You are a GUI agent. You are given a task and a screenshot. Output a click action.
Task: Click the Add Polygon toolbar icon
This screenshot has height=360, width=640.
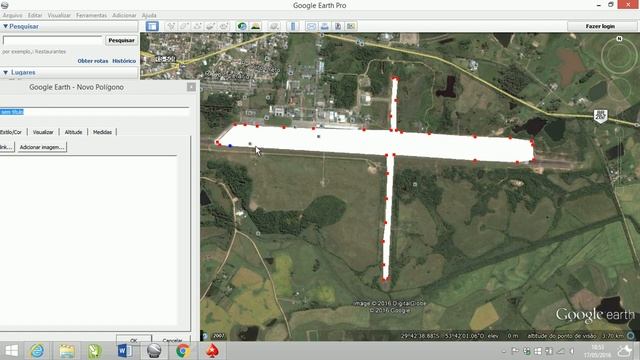coord(184,26)
